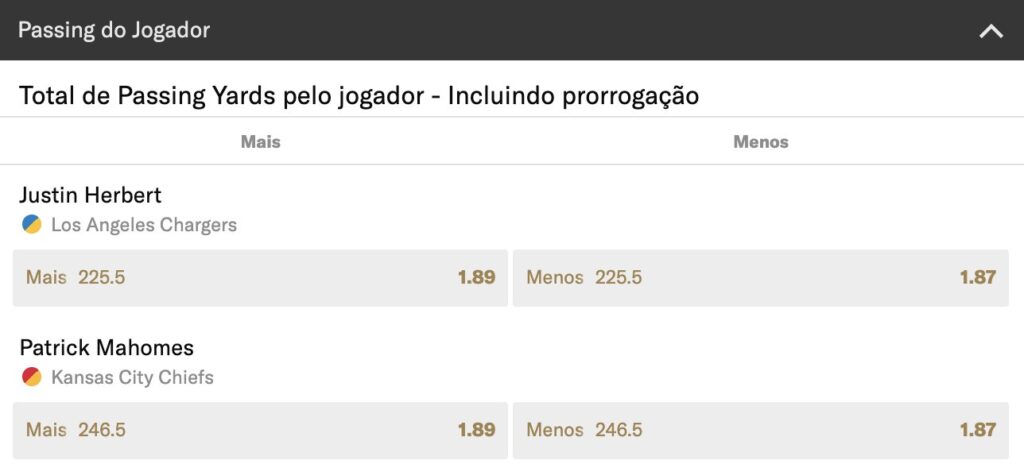Collapse the Passing do Jogador section chevron

[x=991, y=31]
